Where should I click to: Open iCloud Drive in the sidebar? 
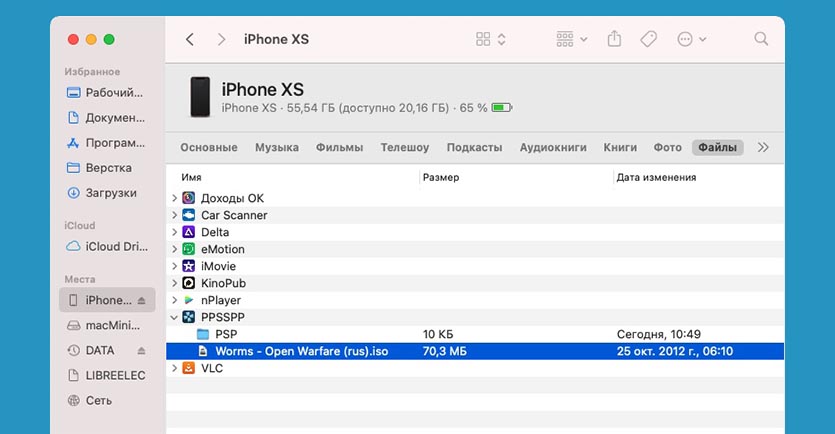point(107,247)
